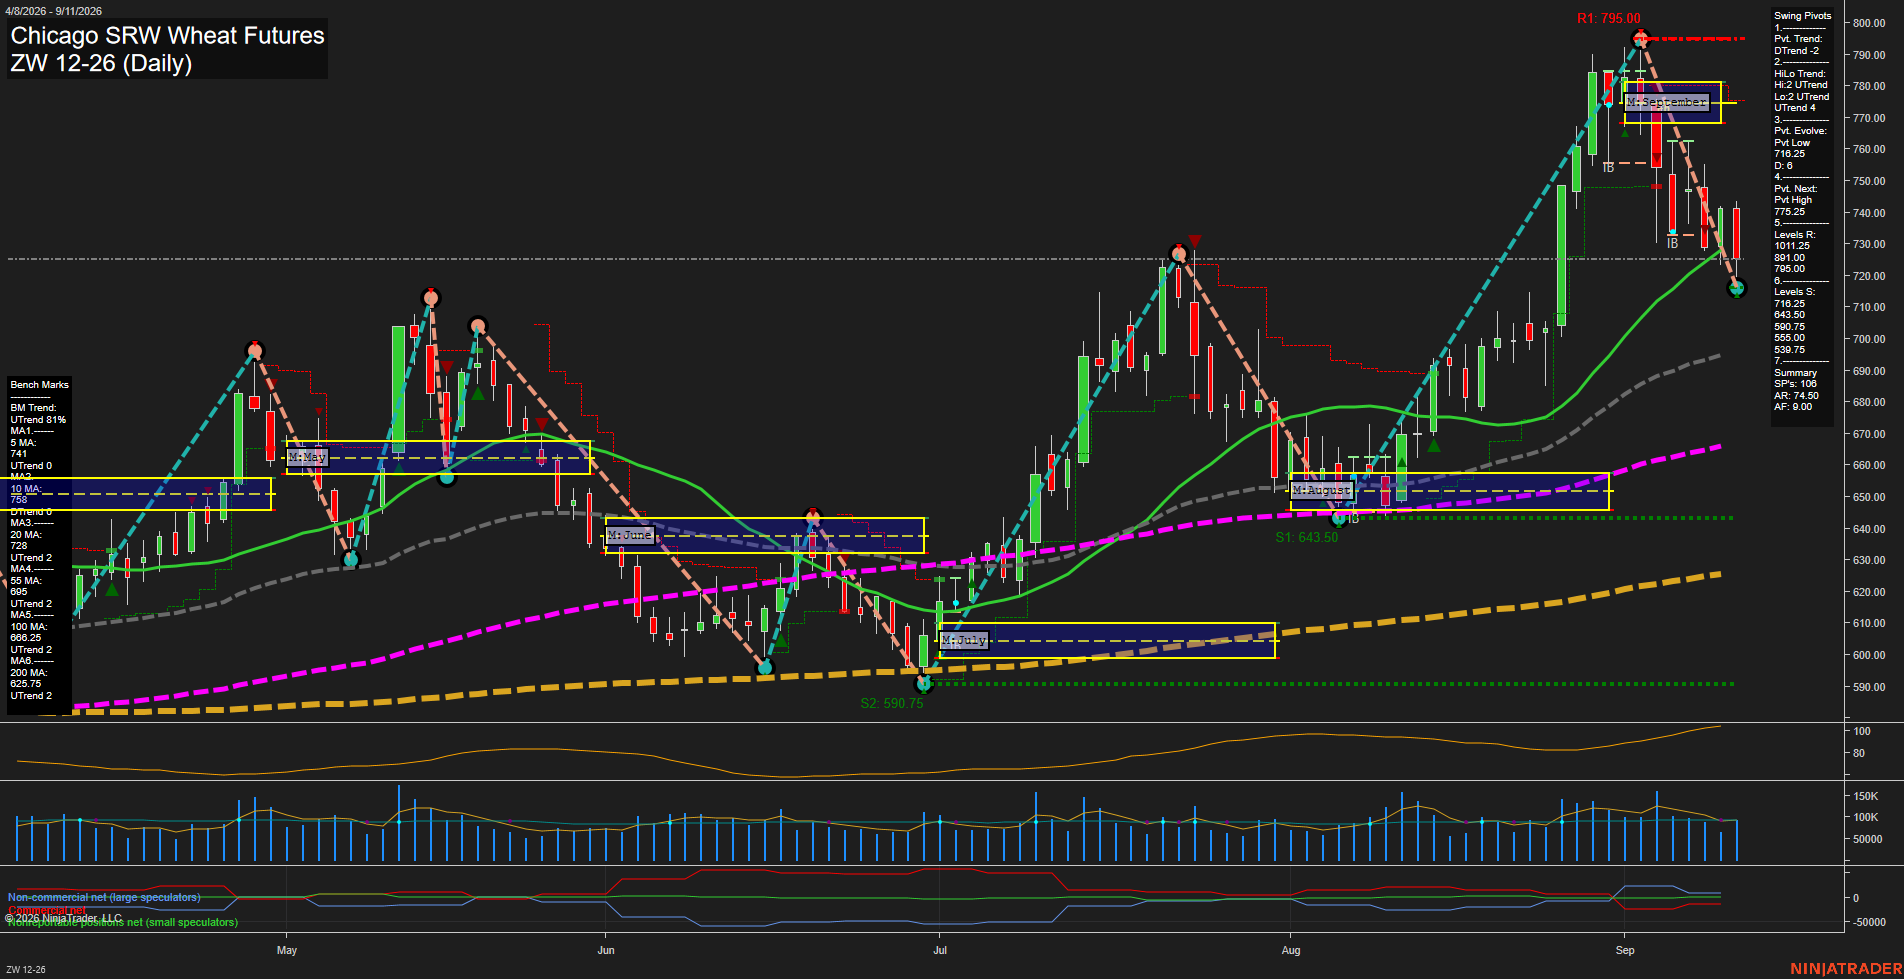Click the -50000 COT axis label
The image size is (1904, 979).
tap(1869, 922)
